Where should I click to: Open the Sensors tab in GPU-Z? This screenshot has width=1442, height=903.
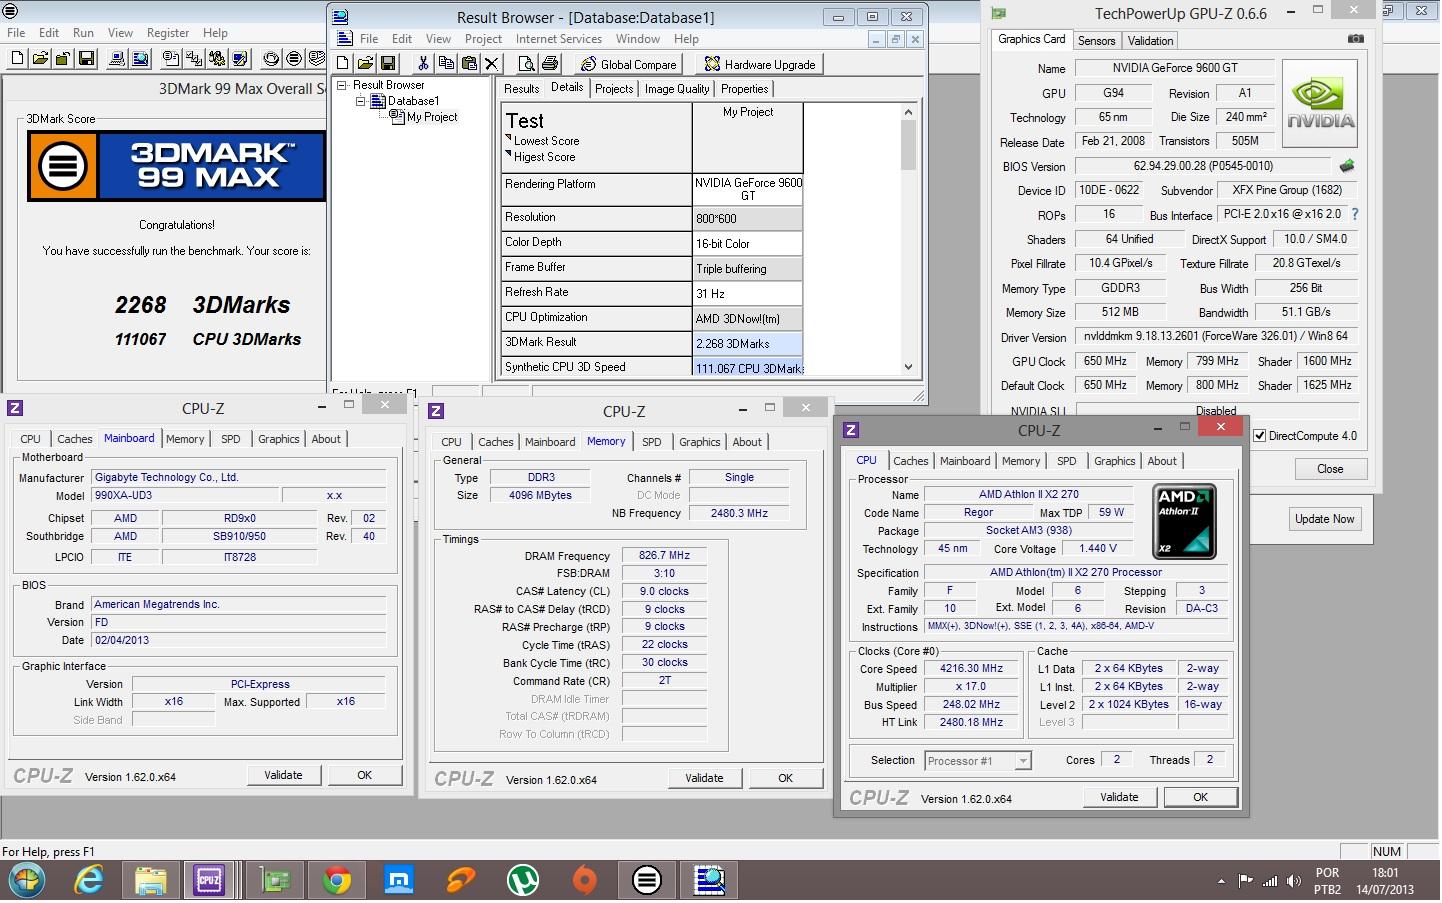tap(1096, 41)
